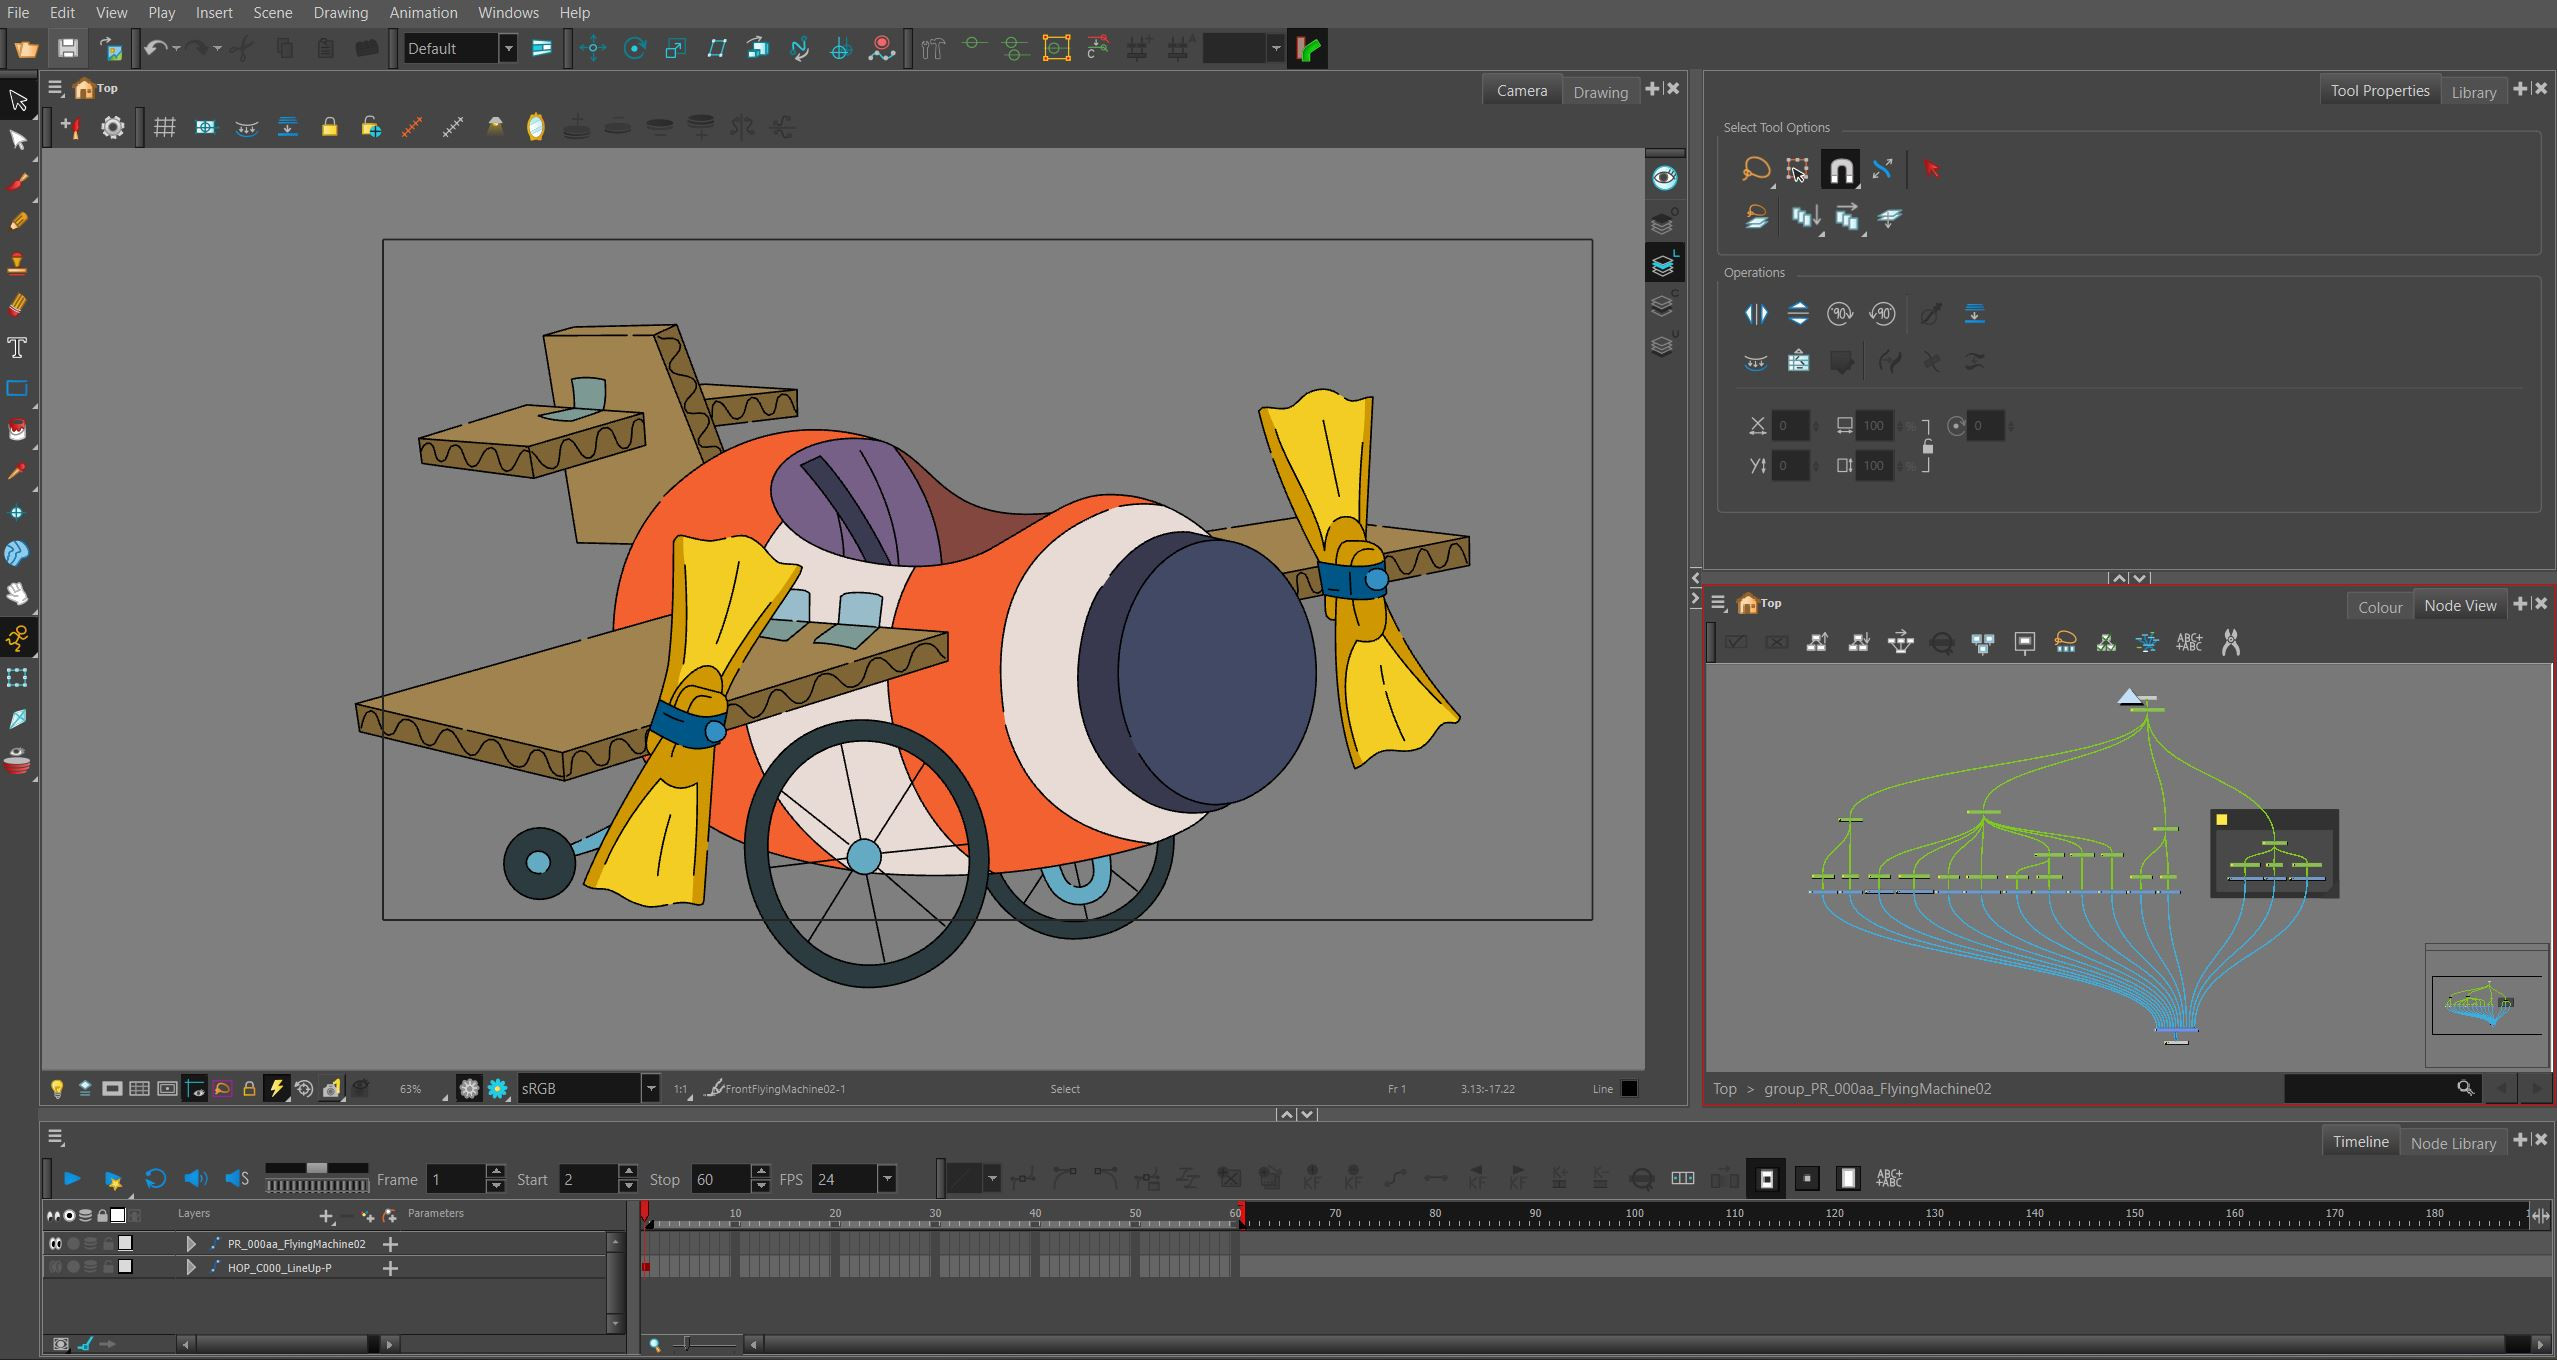Click the Play button in Timeline
The height and width of the screenshot is (1360, 2557).
click(x=72, y=1179)
